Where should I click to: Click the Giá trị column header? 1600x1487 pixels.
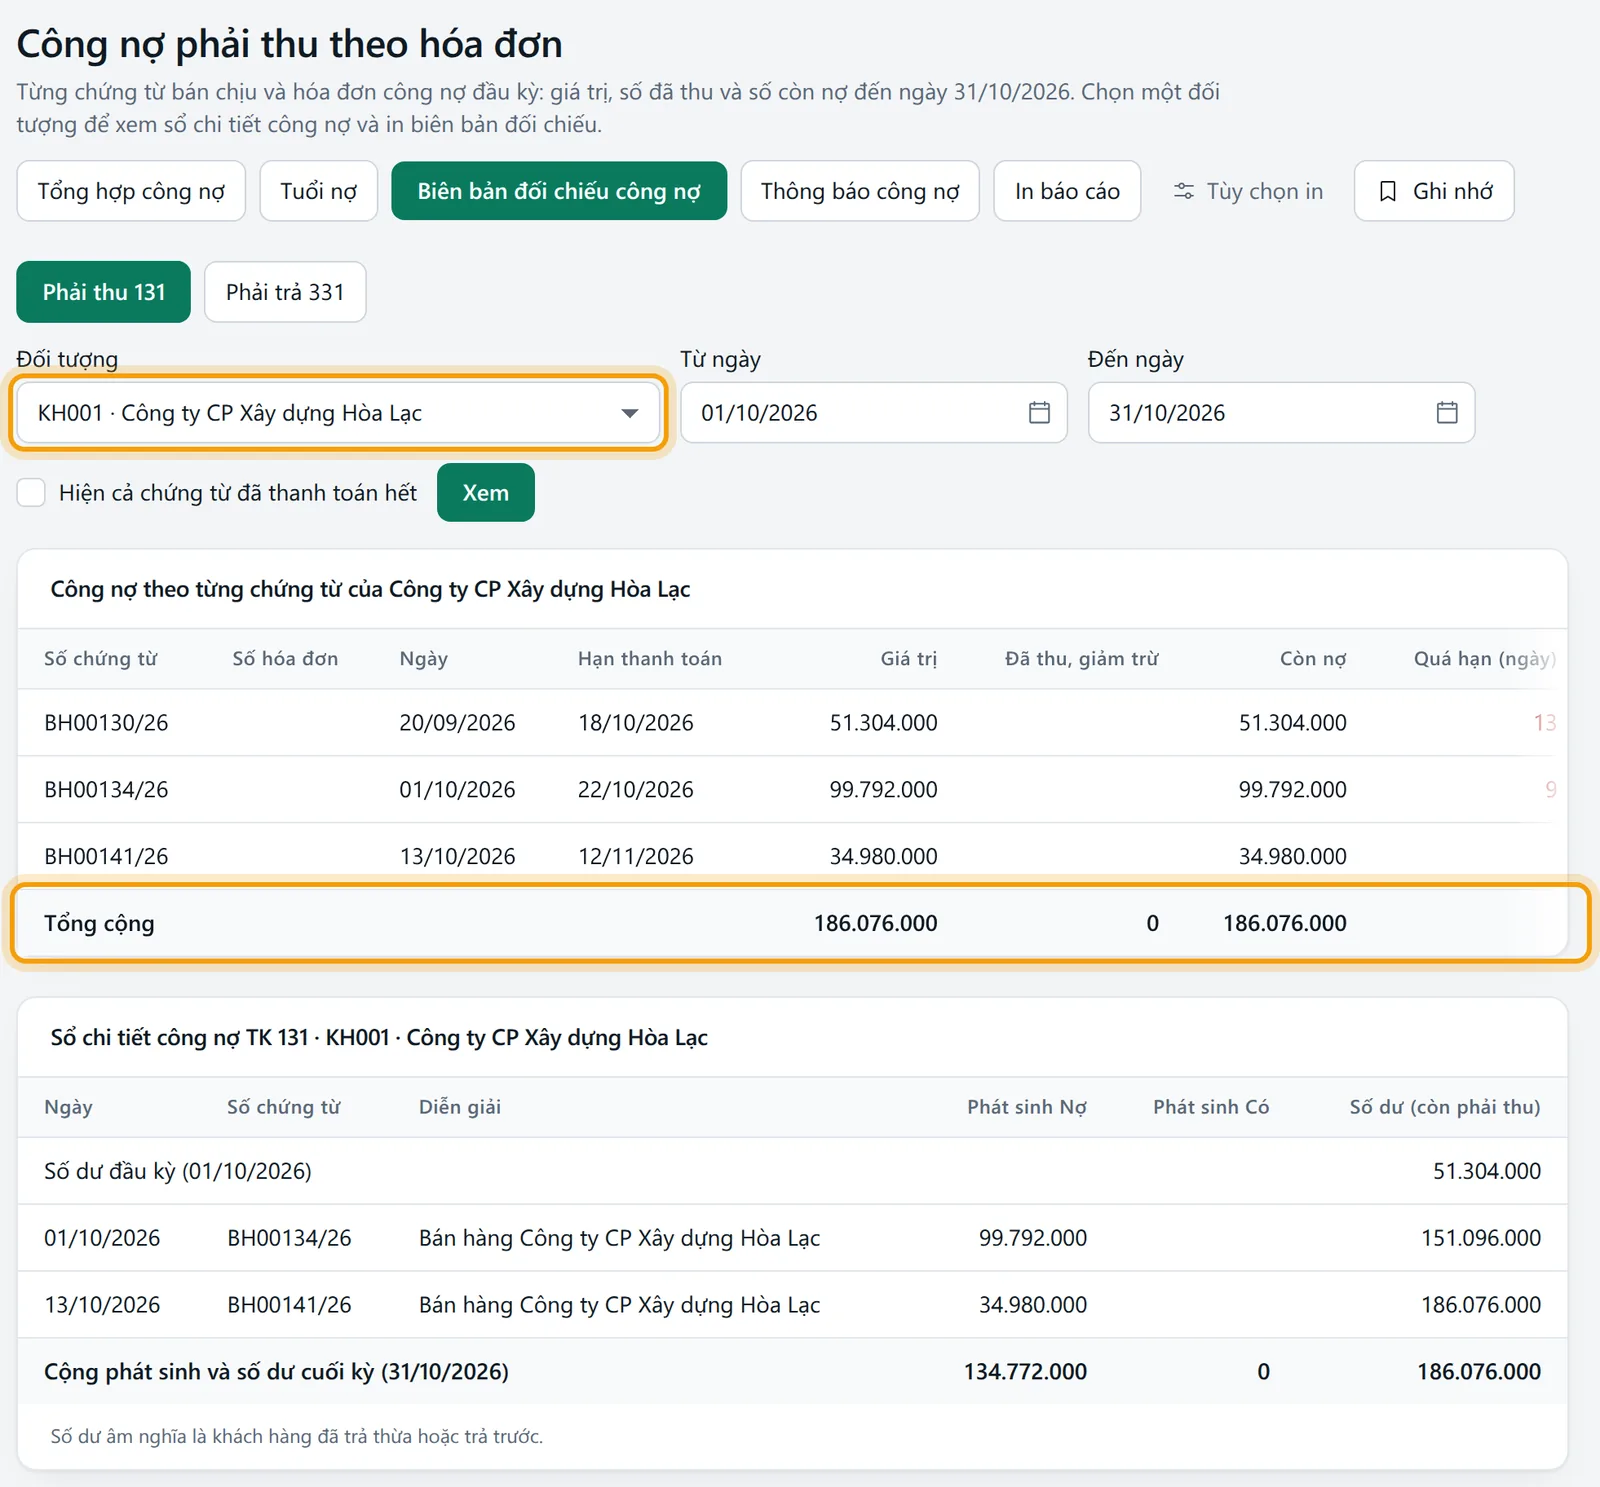coord(909,658)
